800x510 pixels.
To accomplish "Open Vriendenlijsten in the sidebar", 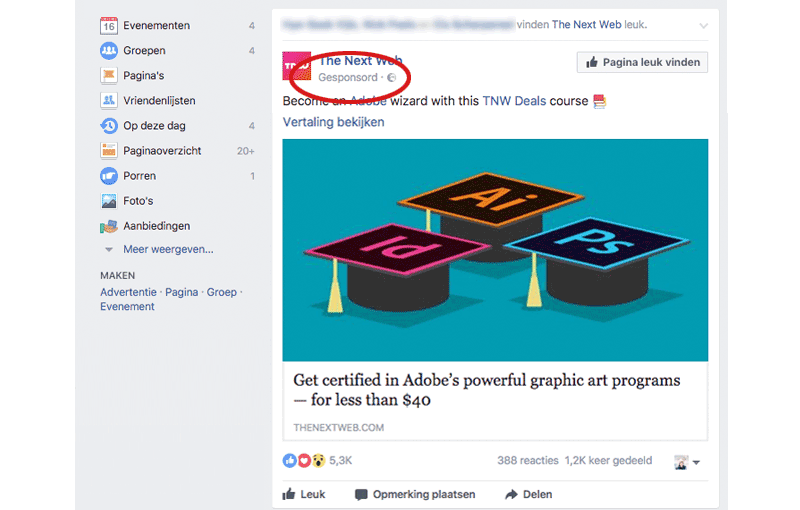I will tap(159, 100).
